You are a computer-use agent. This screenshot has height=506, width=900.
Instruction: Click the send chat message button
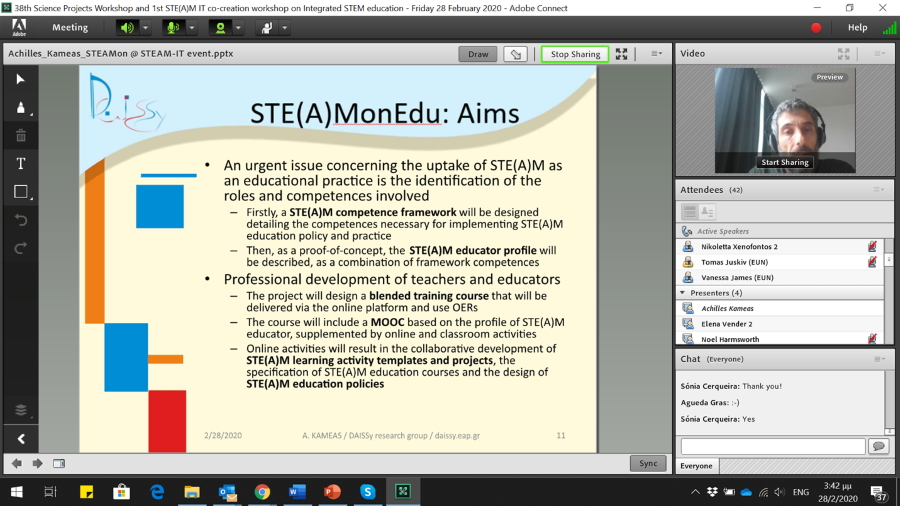878,446
